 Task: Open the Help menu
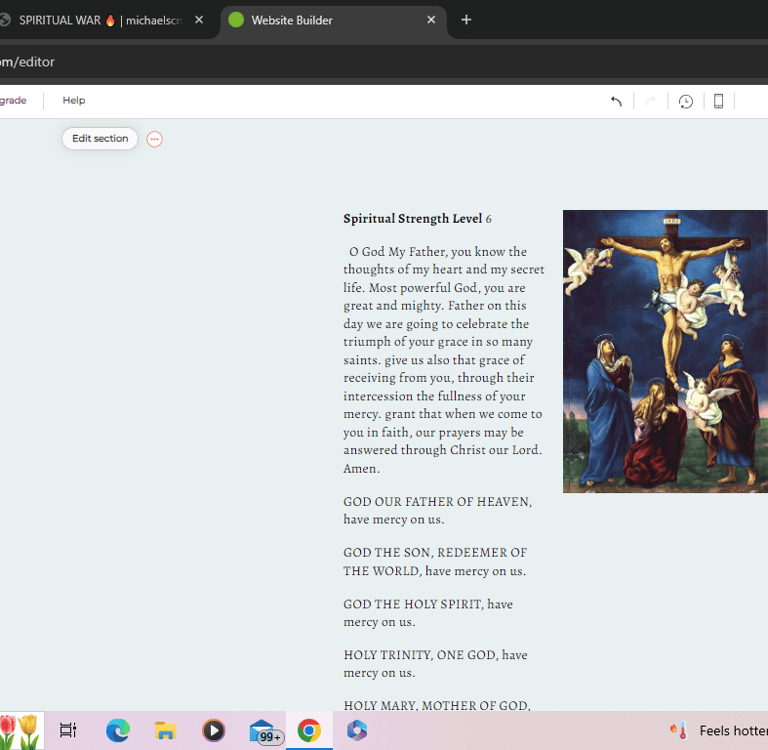click(x=74, y=100)
